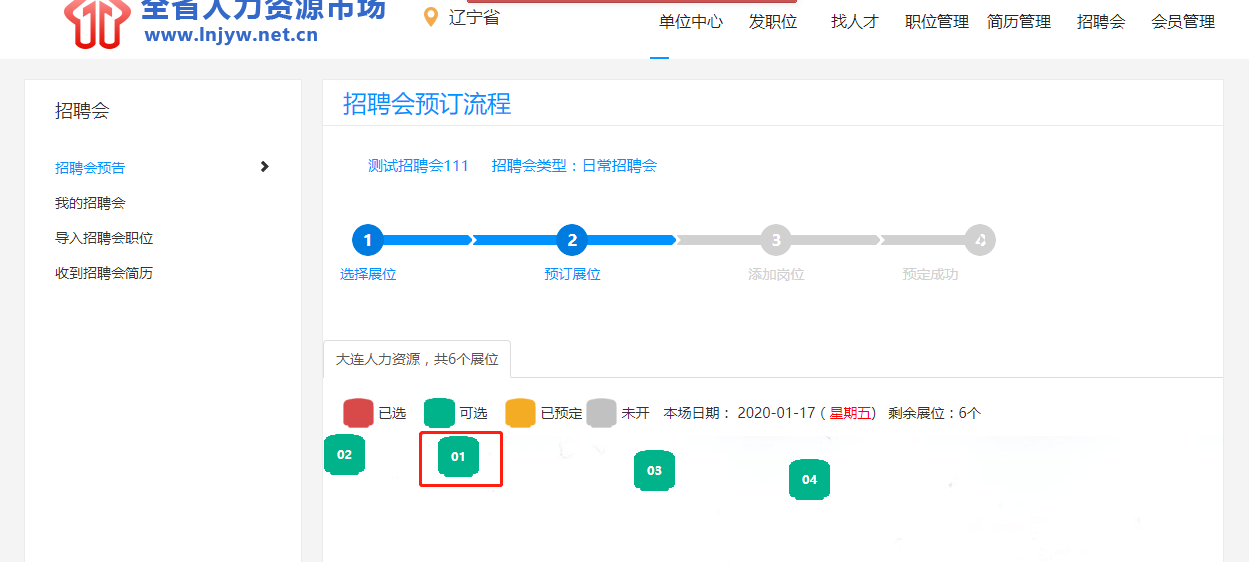
Task: Click the red 星期五 weekday text
Action: [x=850, y=413]
